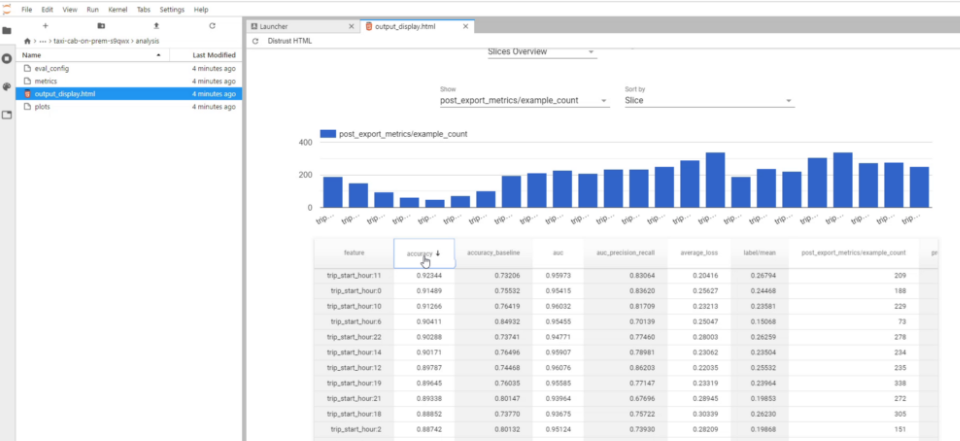The width and height of the screenshot is (960, 441).
Task: Open the Commands palette sidebar icon
Action: 7,87
